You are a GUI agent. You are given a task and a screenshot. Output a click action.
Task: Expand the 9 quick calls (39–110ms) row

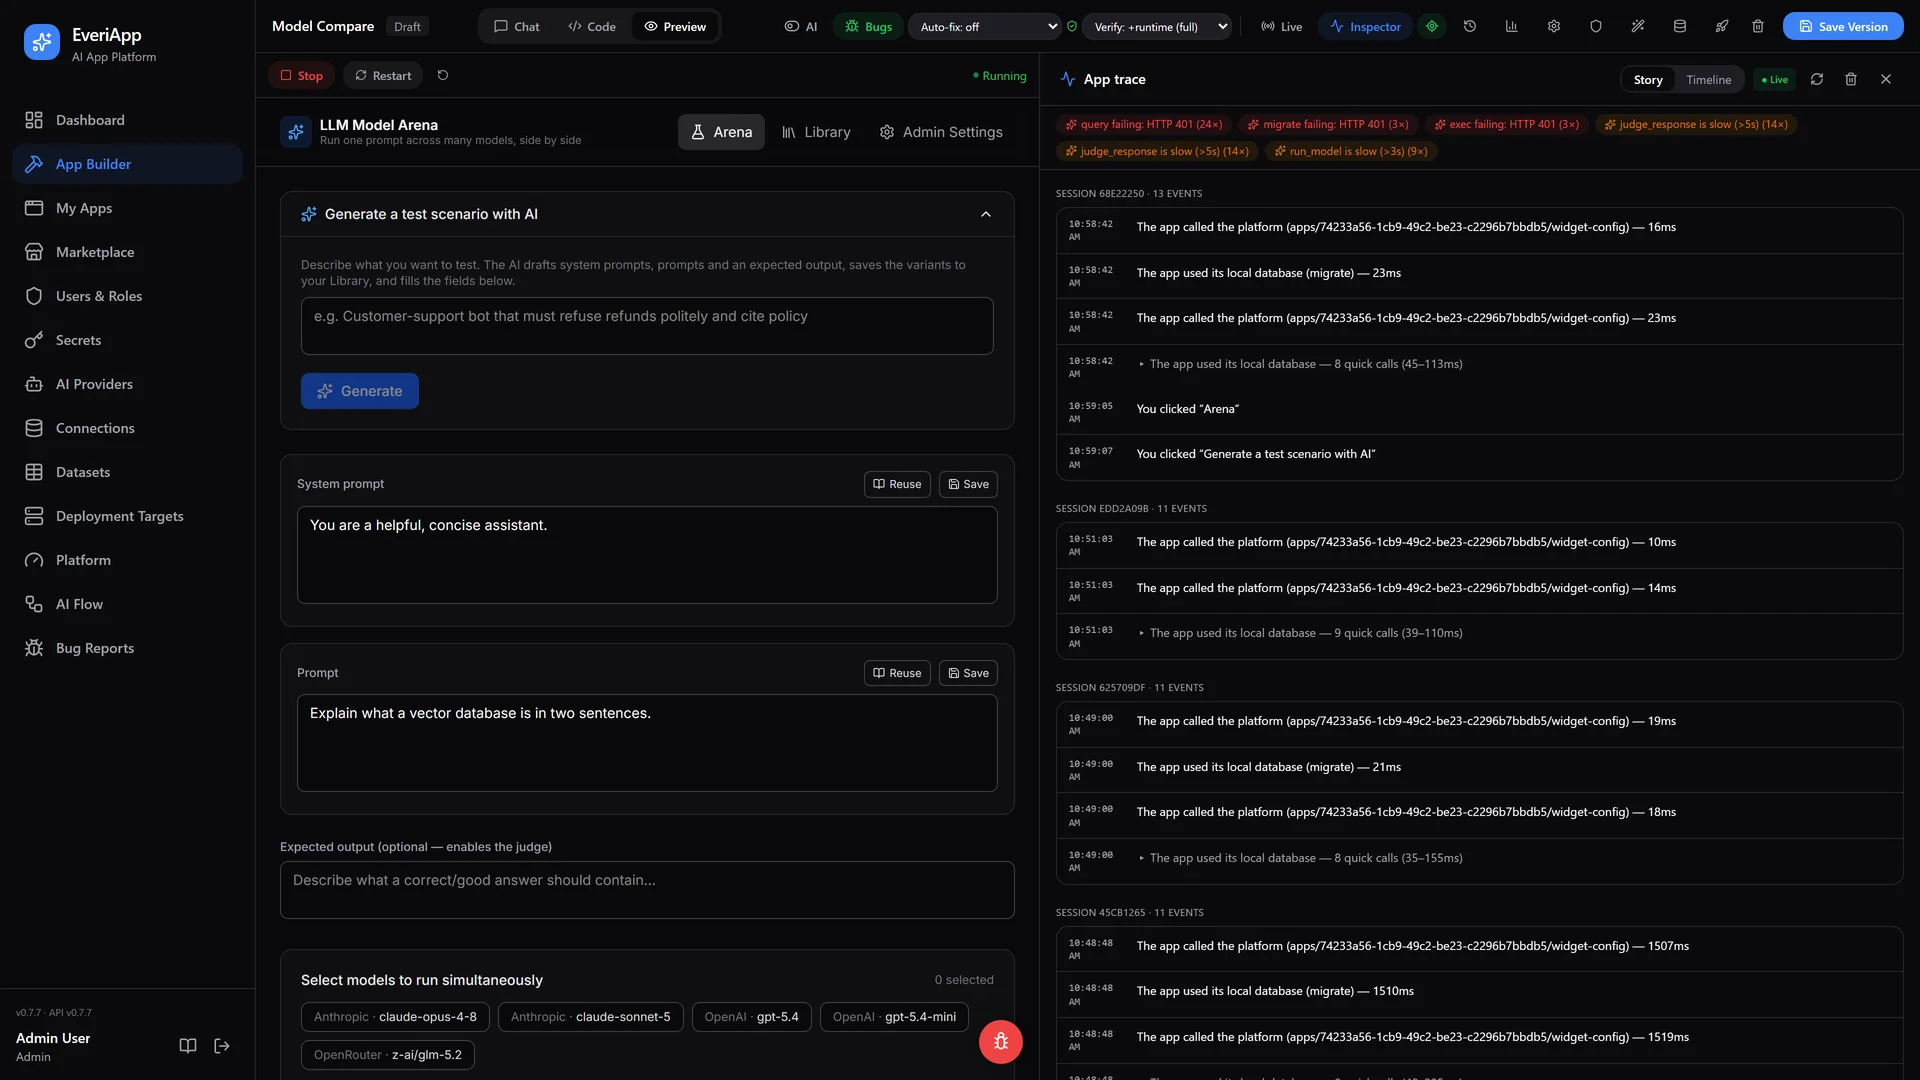(x=1300, y=633)
